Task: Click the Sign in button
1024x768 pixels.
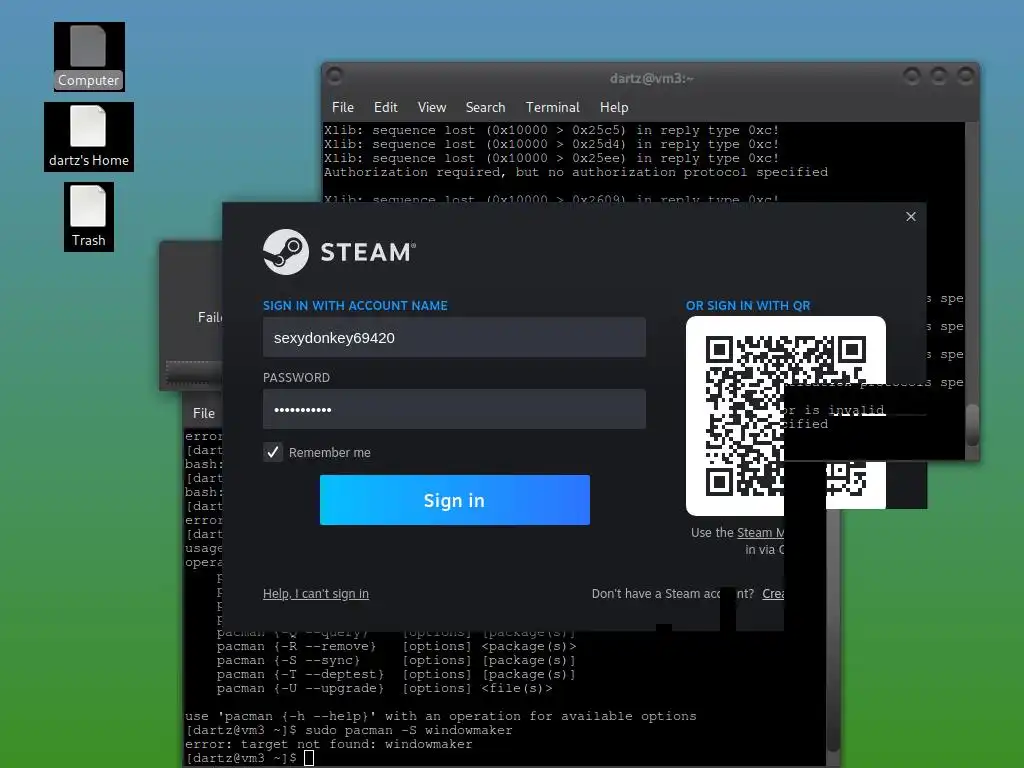Action: (455, 500)
